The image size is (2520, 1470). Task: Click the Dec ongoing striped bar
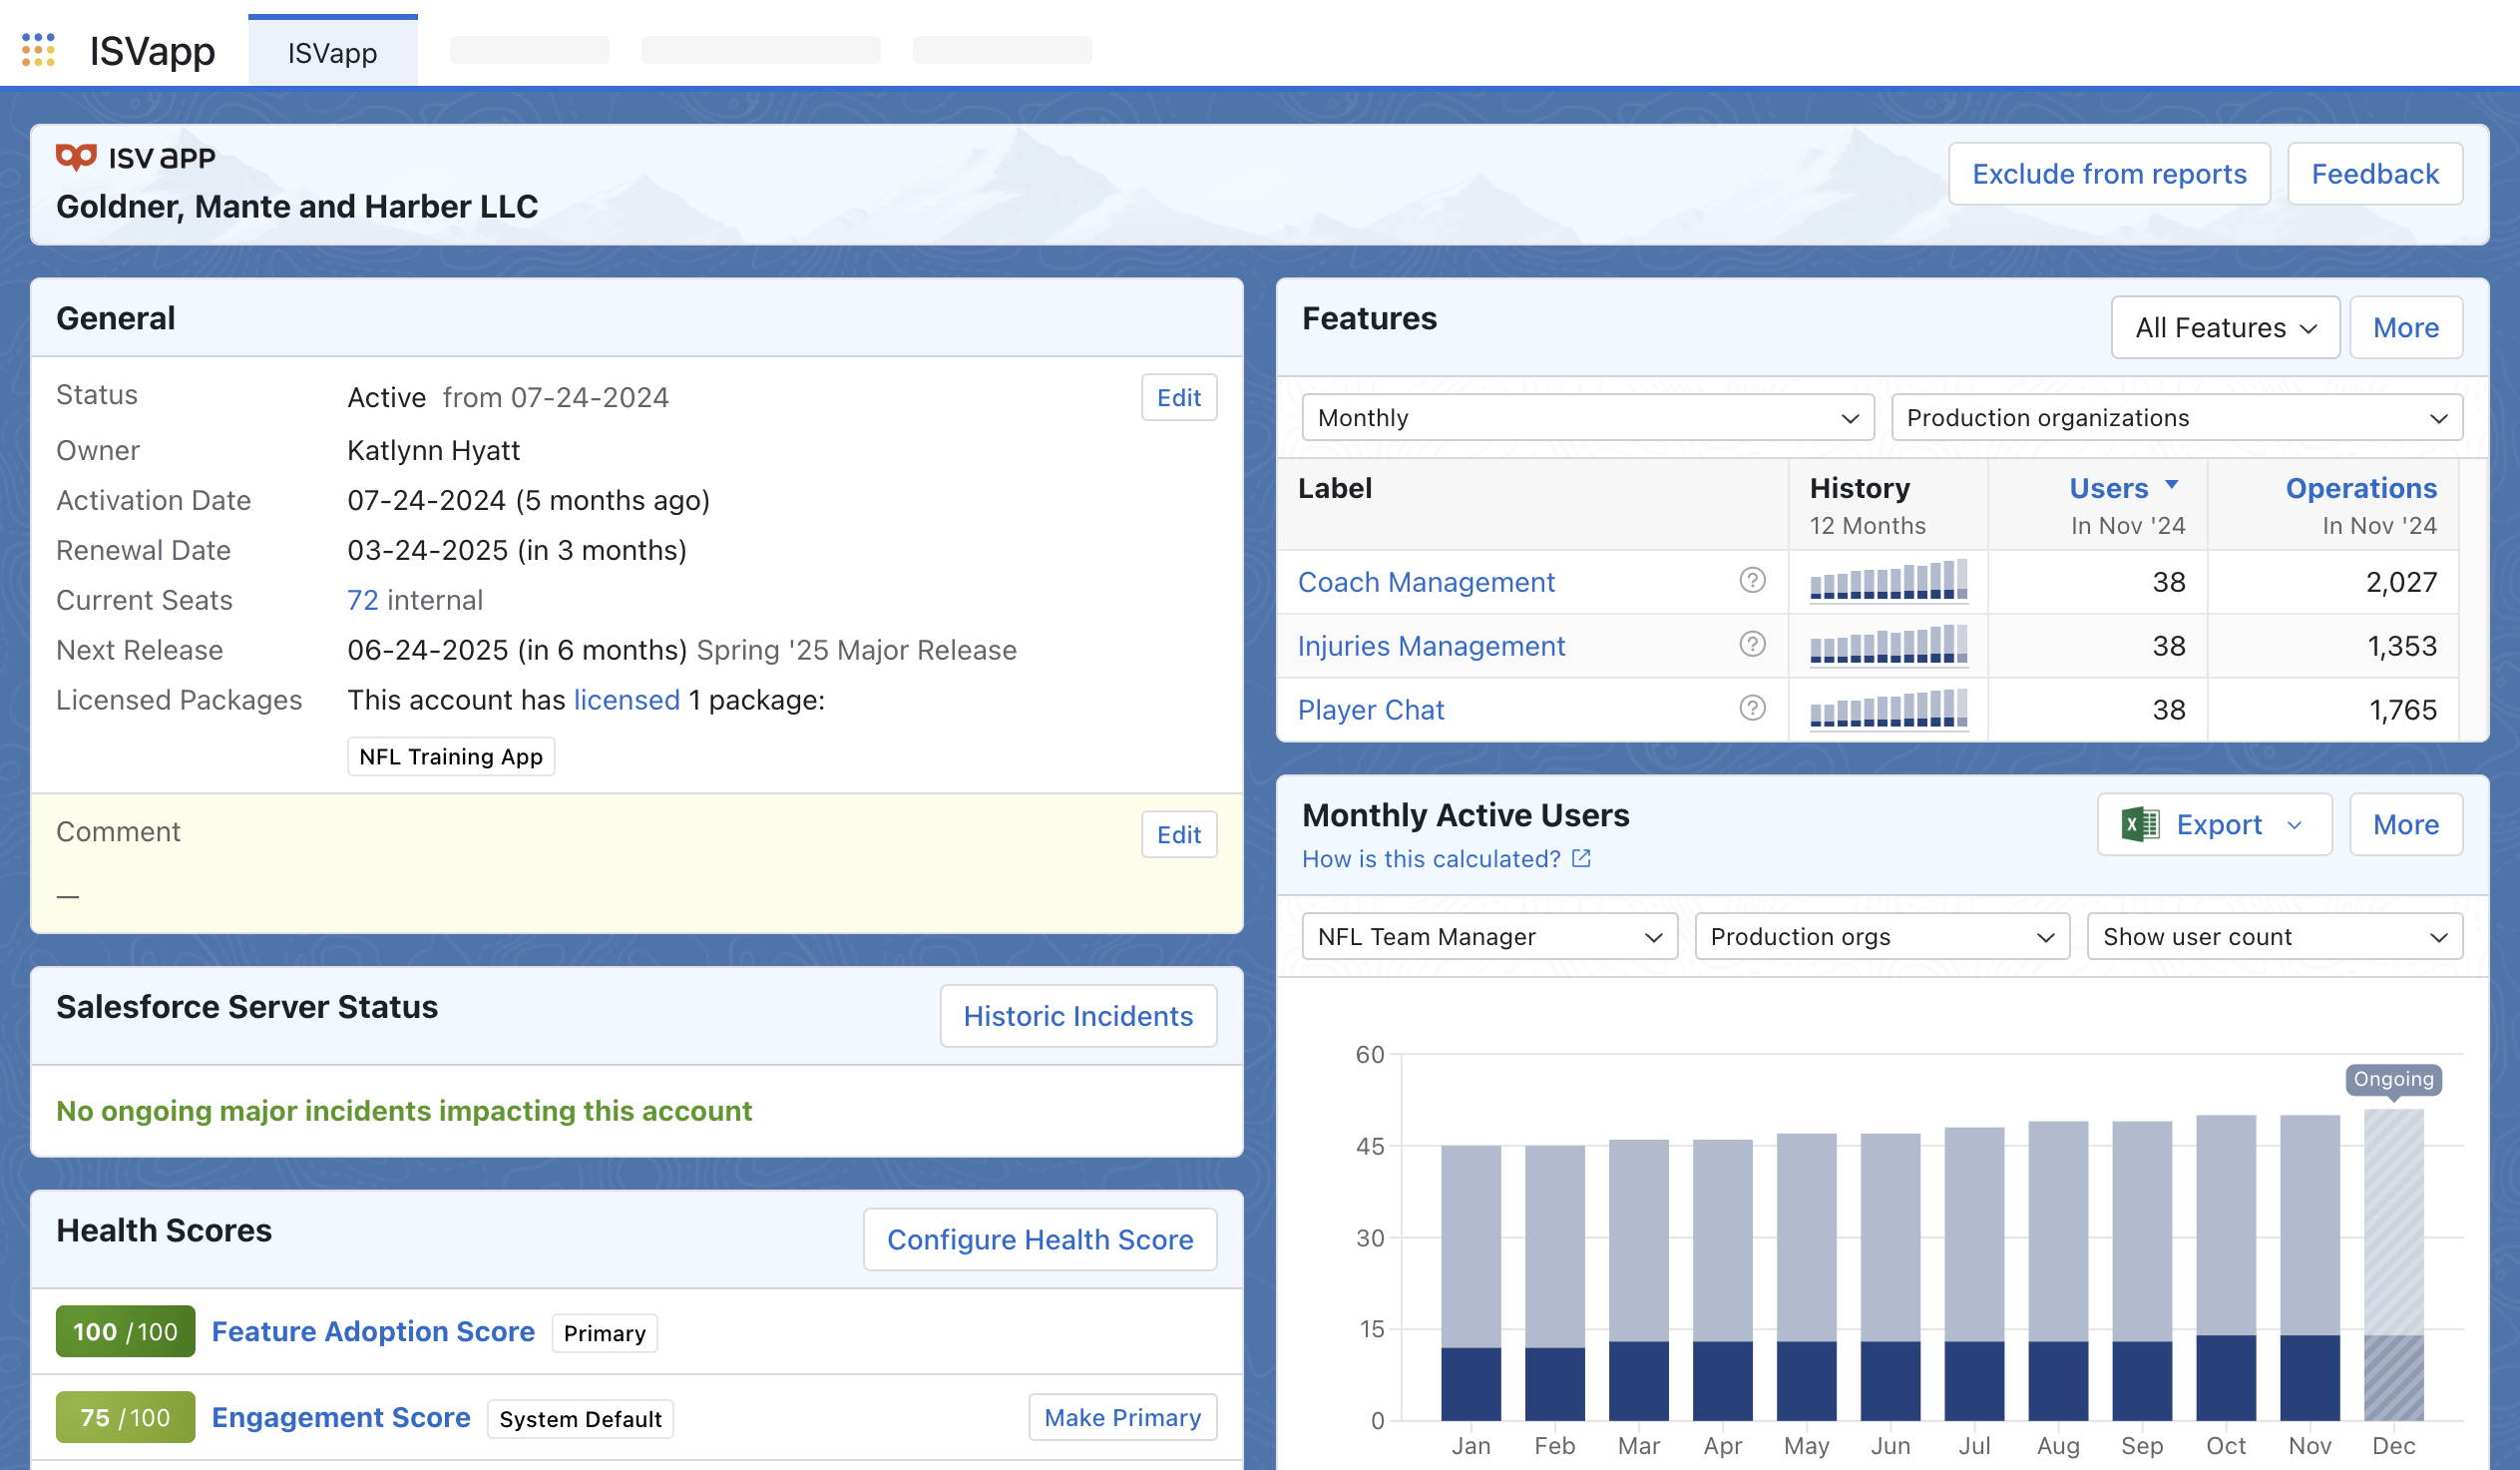(x=2393, y=1265)
